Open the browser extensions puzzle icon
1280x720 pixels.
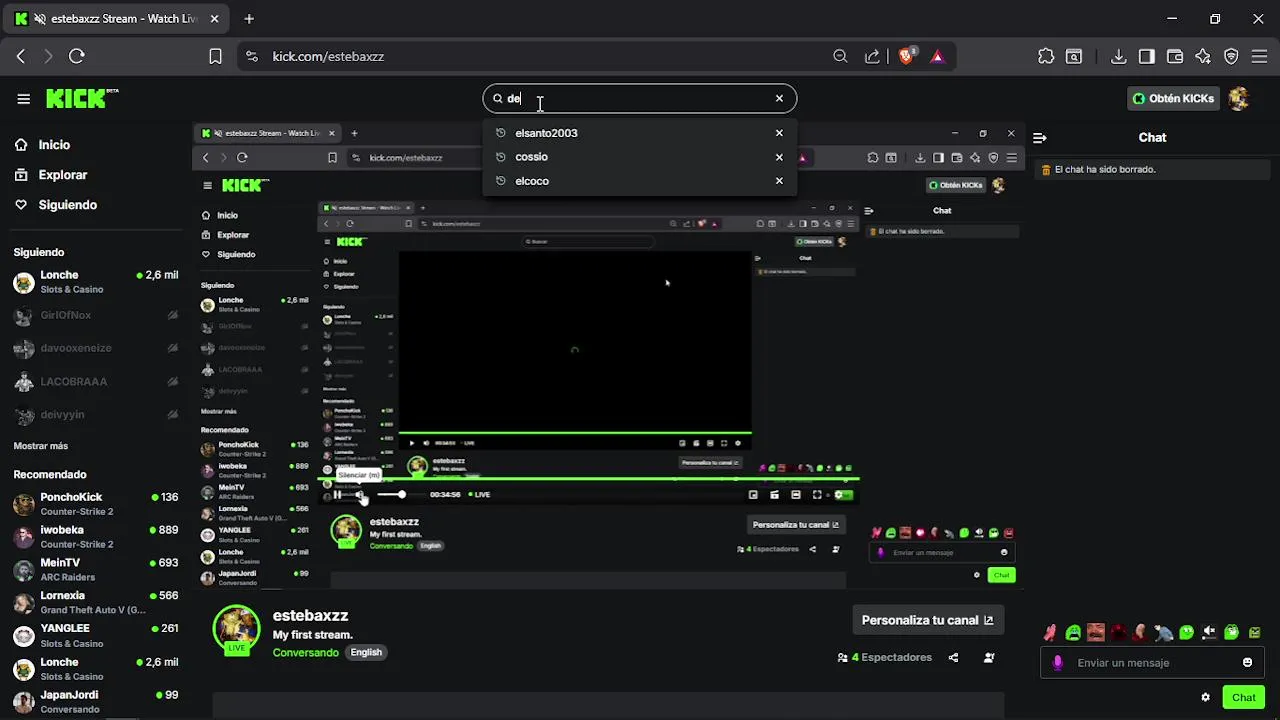(x=1046, y=56)
